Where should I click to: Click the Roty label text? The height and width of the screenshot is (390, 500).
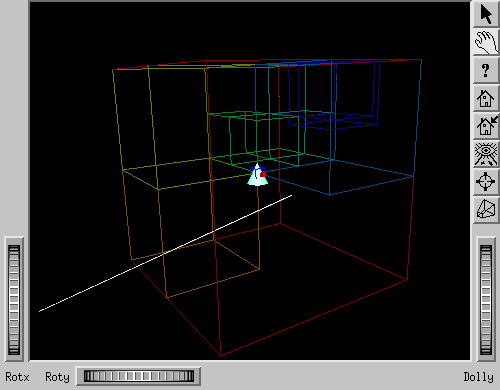[57, 377]
